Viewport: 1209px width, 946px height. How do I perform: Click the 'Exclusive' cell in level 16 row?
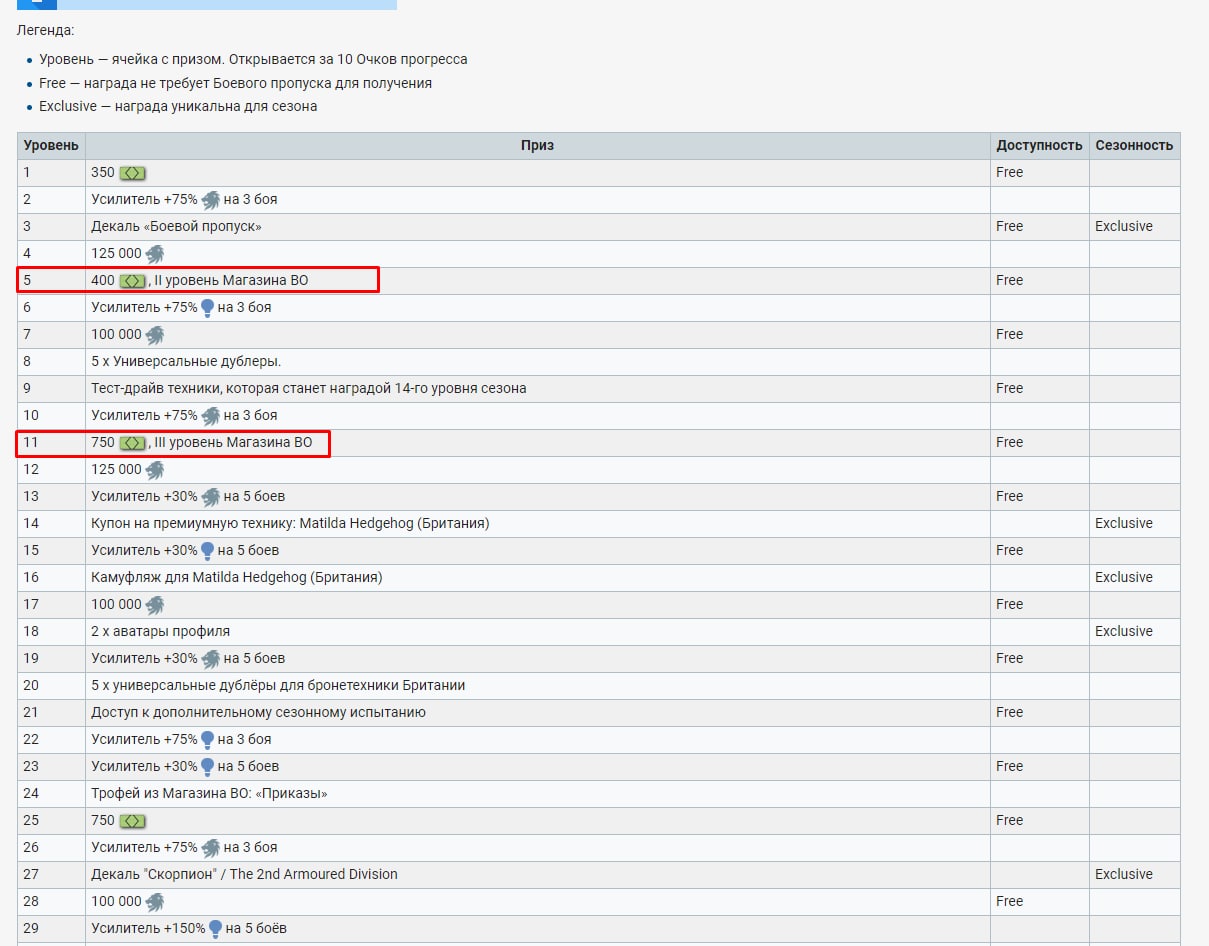click(x=1134, y=578)
